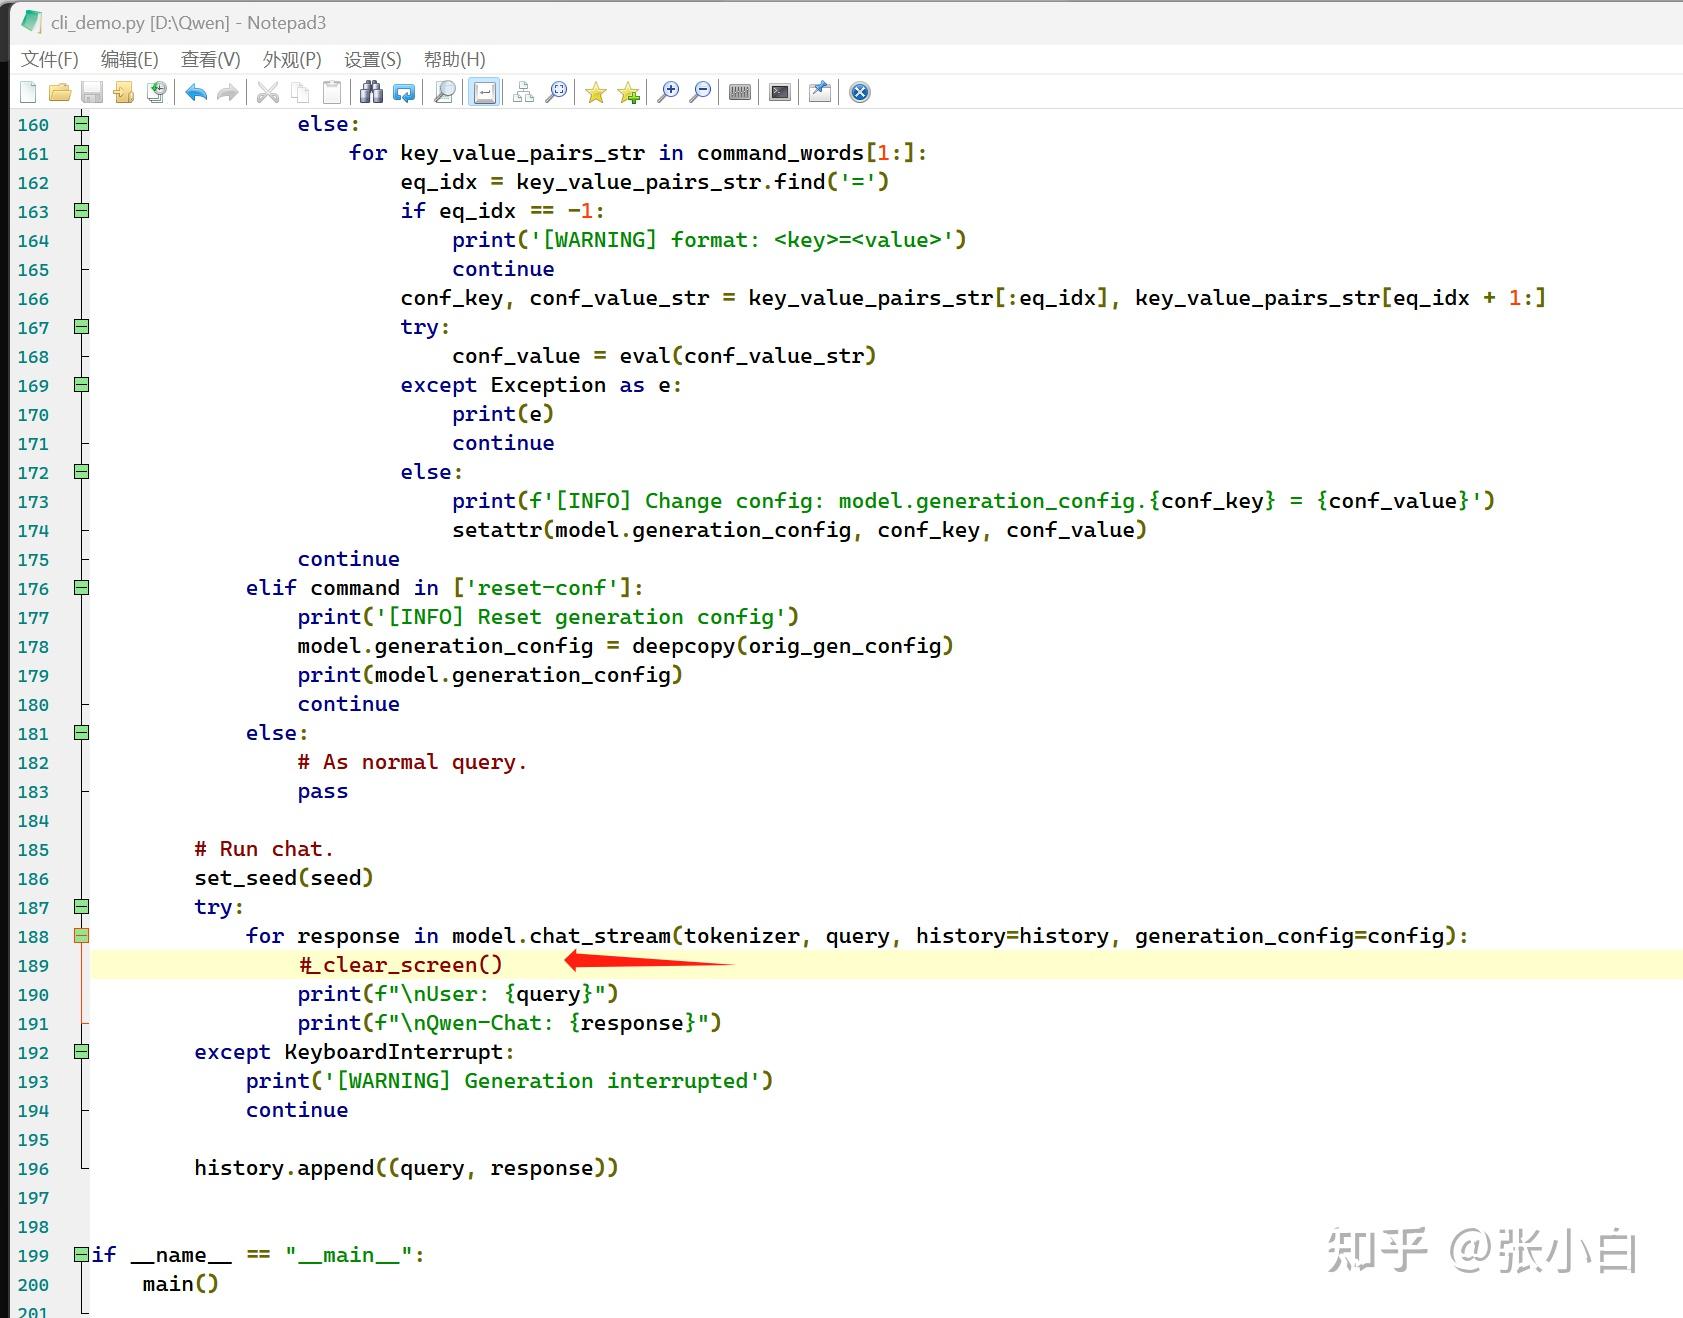Collapse the fold at line 188
This screenshot has width=1683, height=1318.
point(81,937)
